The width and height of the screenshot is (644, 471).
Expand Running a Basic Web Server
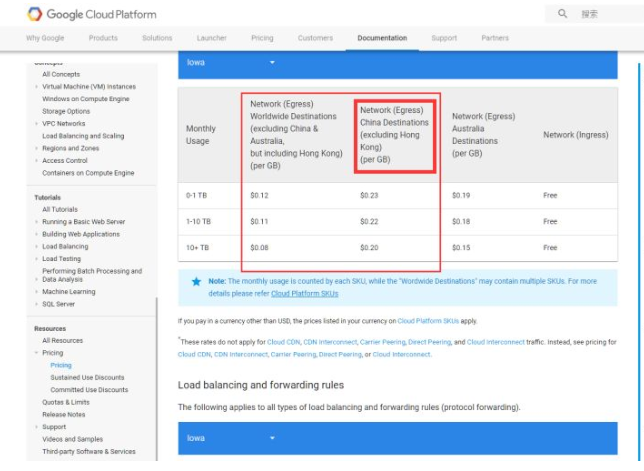point(83,222)
